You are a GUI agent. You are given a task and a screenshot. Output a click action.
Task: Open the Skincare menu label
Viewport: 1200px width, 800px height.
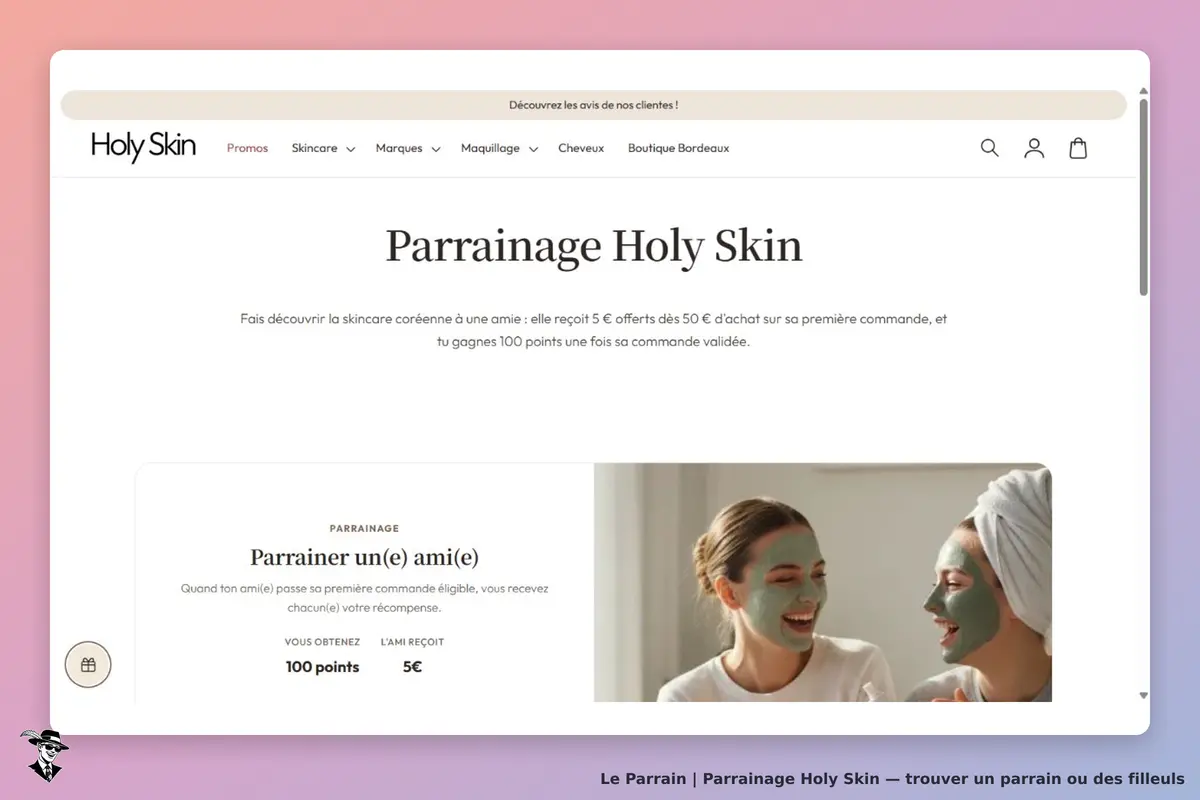pos(314,148)
